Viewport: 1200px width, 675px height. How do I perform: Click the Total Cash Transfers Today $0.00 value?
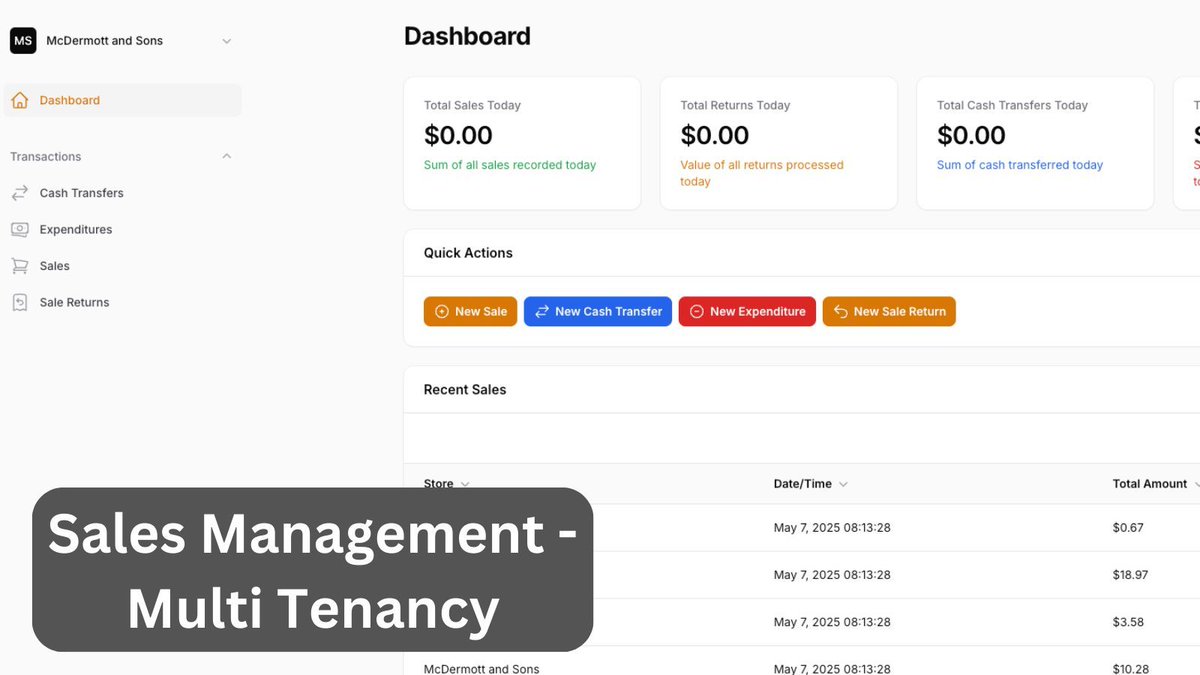971,135
